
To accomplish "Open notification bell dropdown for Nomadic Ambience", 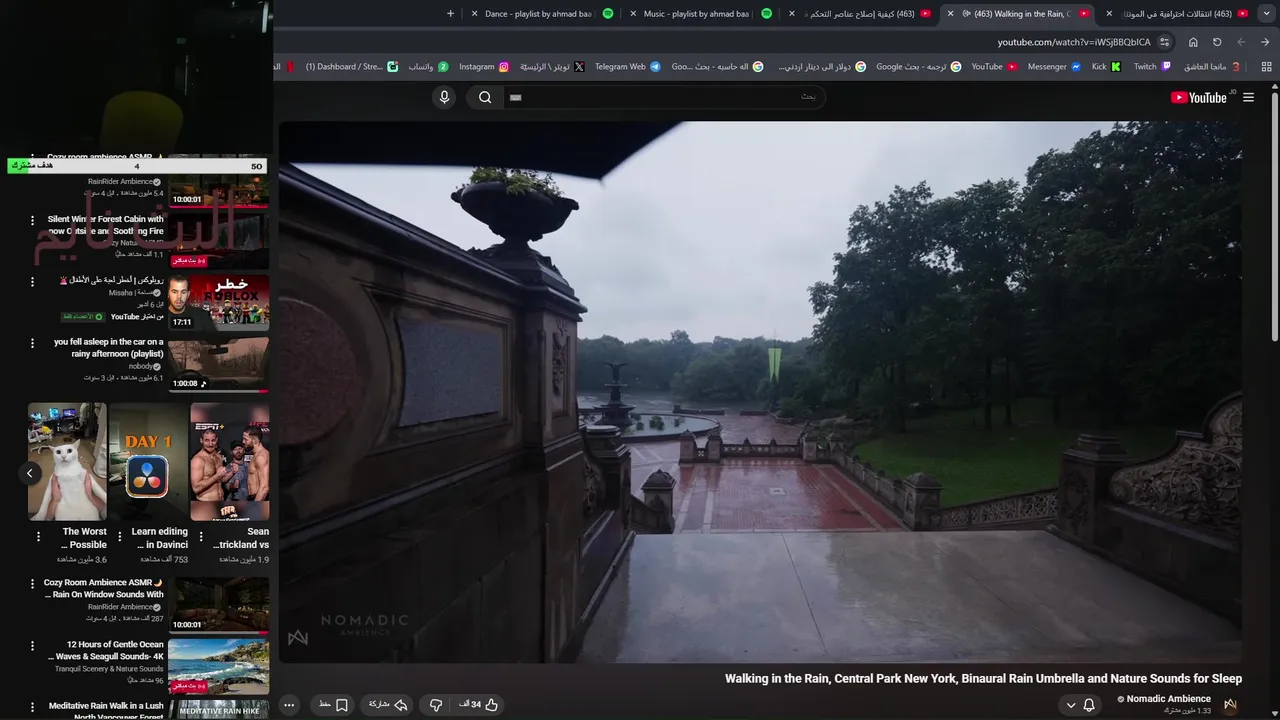I will [x=1080, y=705].
